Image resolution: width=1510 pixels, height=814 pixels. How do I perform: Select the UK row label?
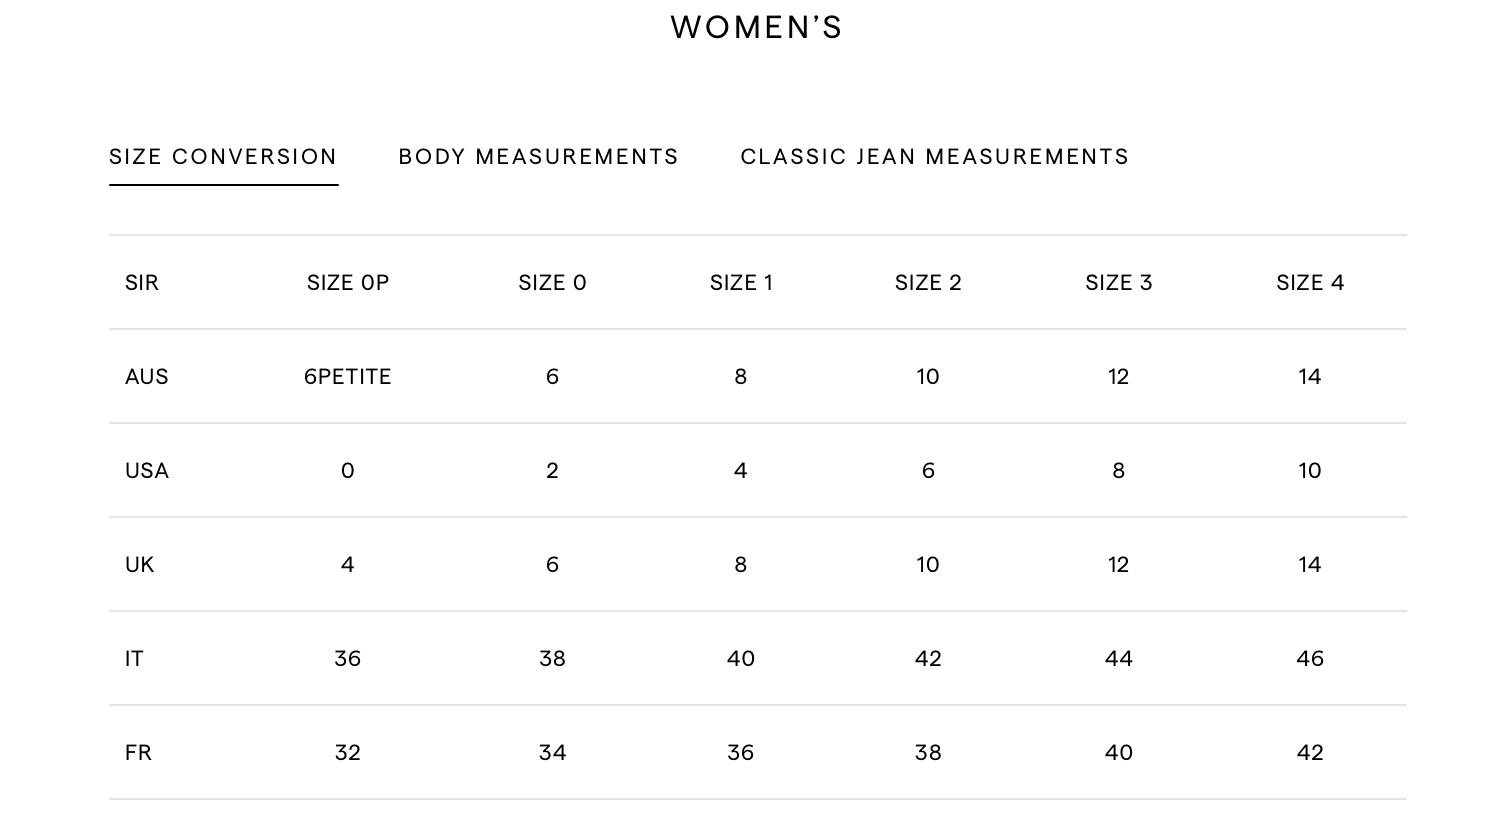[x=140, y=565]
